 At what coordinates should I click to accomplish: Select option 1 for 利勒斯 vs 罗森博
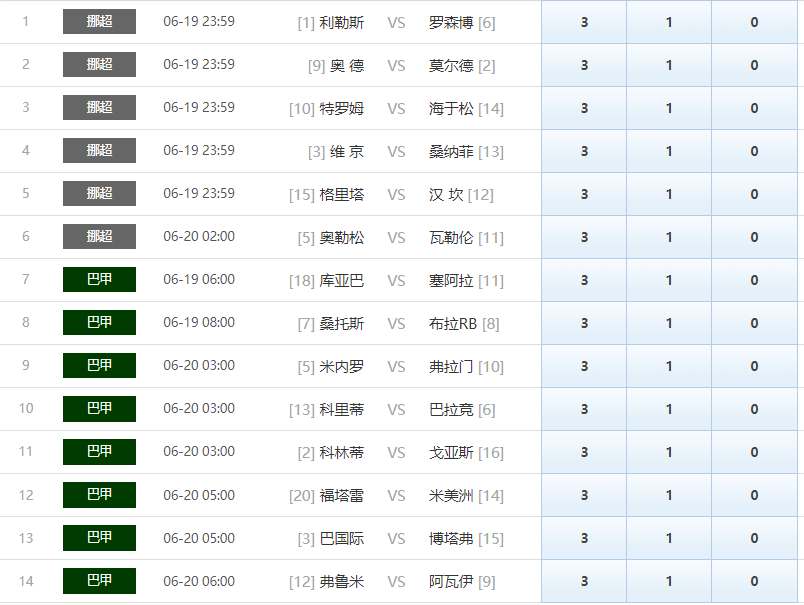pos(669,22)
